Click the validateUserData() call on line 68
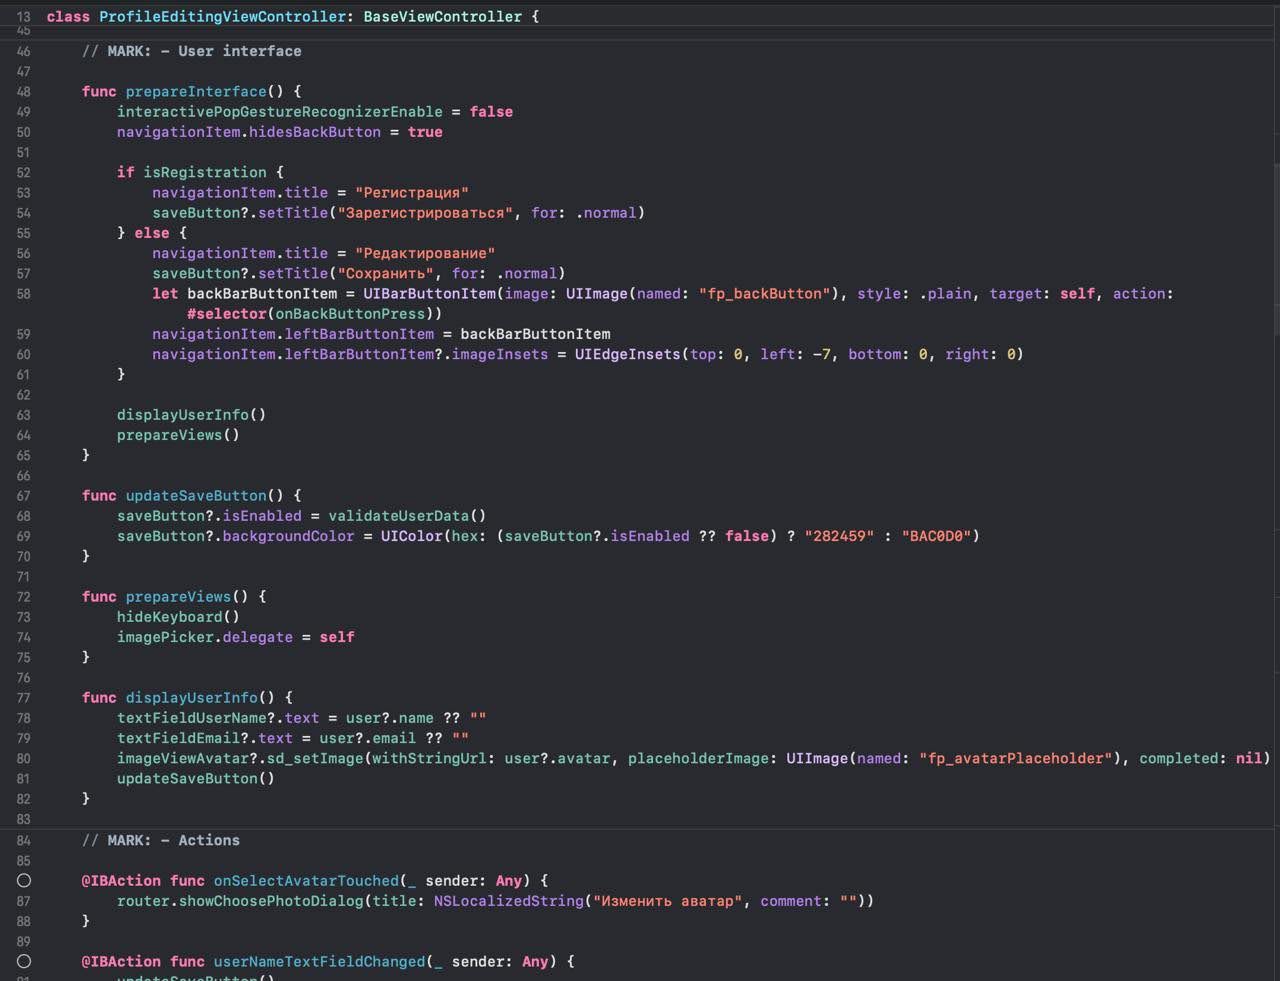Image resolution: width=1280 pixels, height=981 pixels. [407, 516]
